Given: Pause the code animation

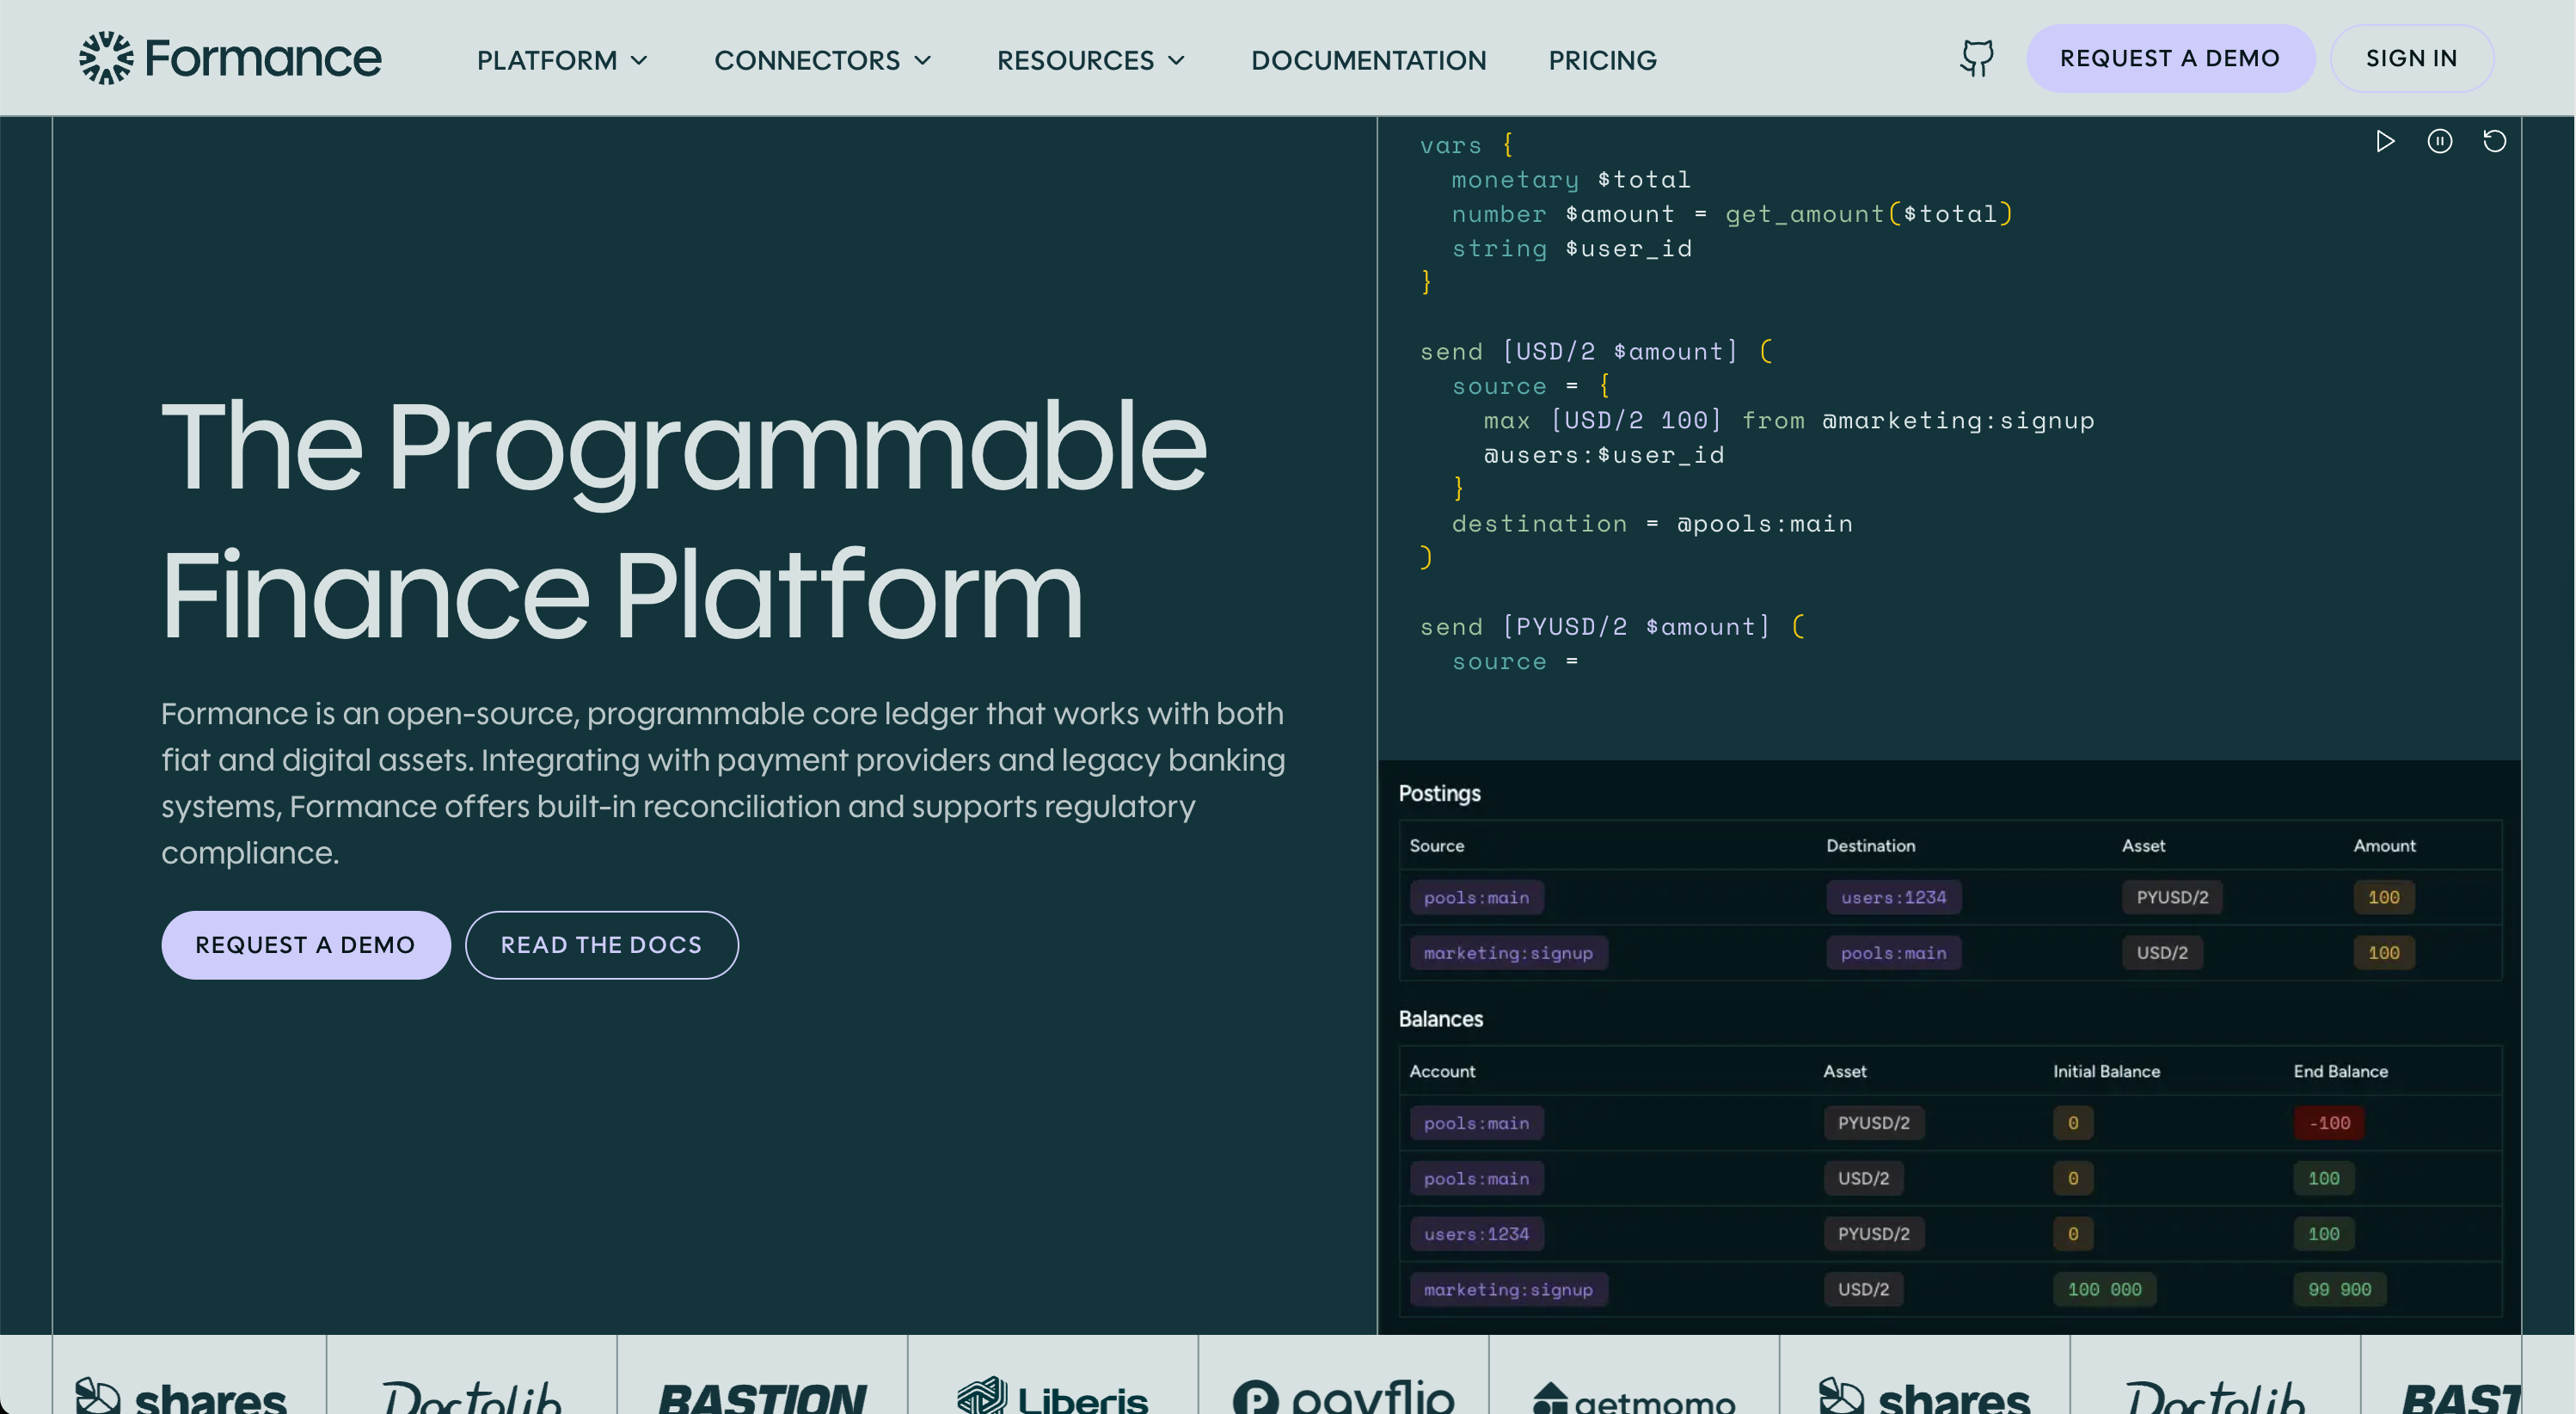Looking at the screenshot, I should tap(2439, 141).
